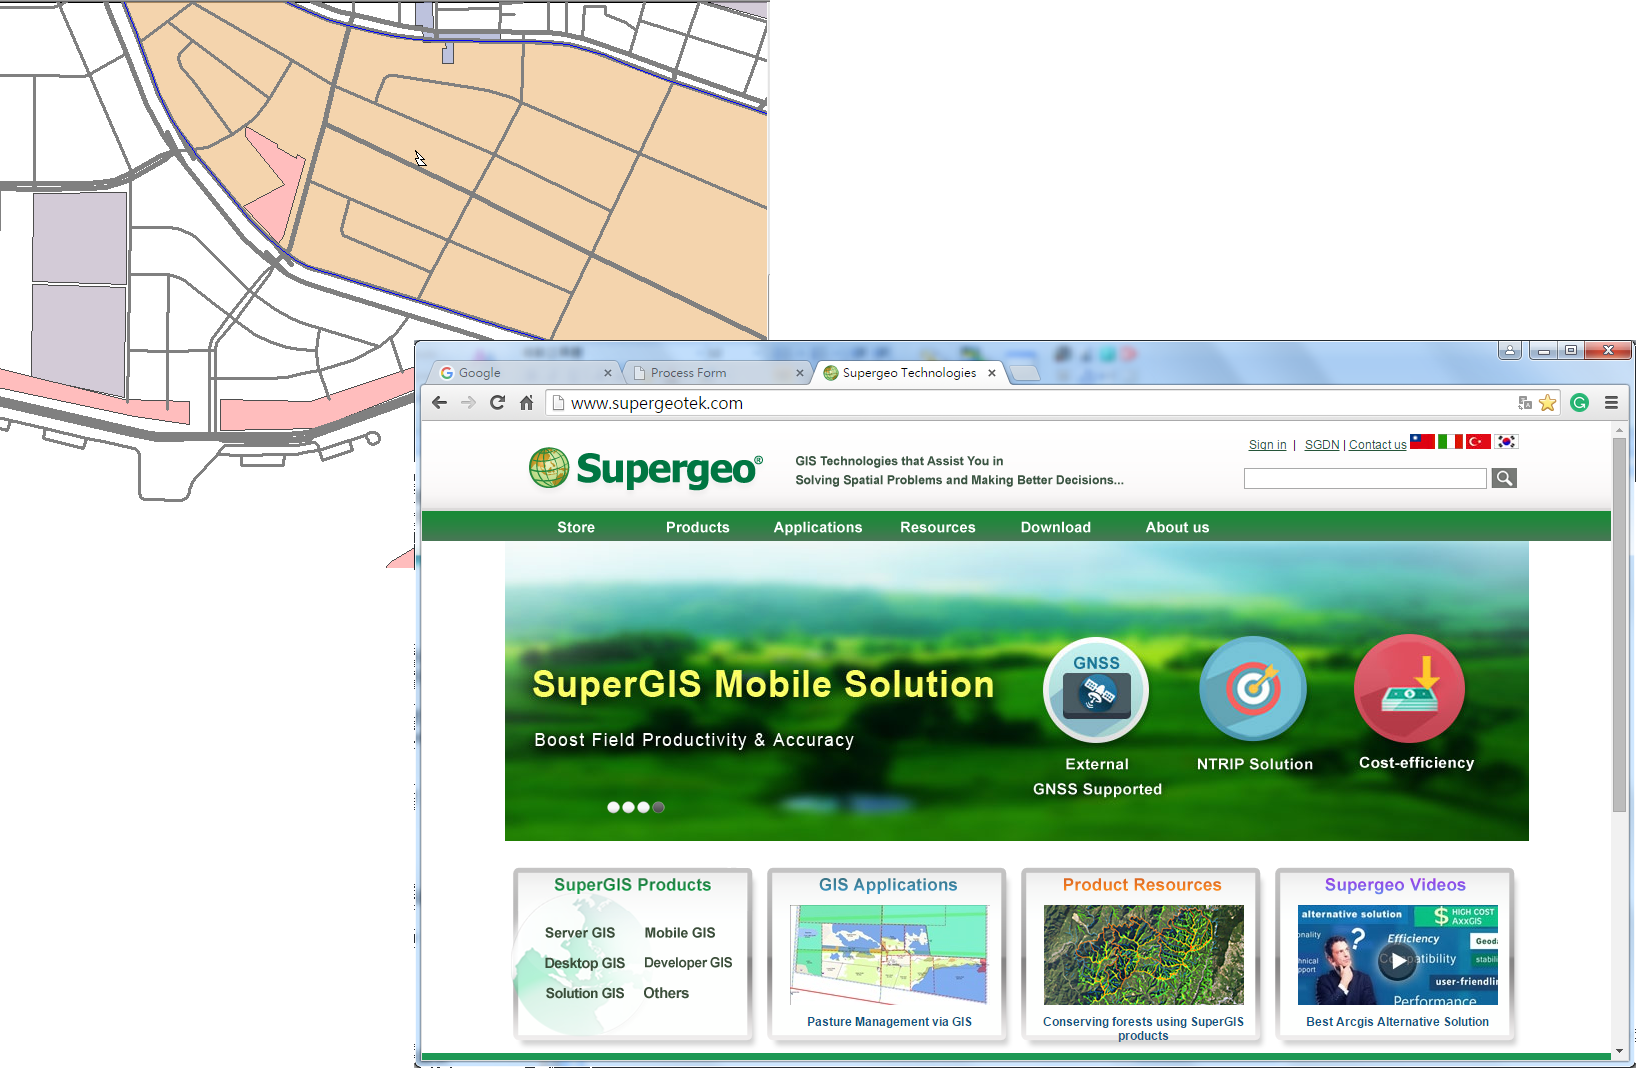
Task: Click the Sign in link
Action: tap(1268, 445)
